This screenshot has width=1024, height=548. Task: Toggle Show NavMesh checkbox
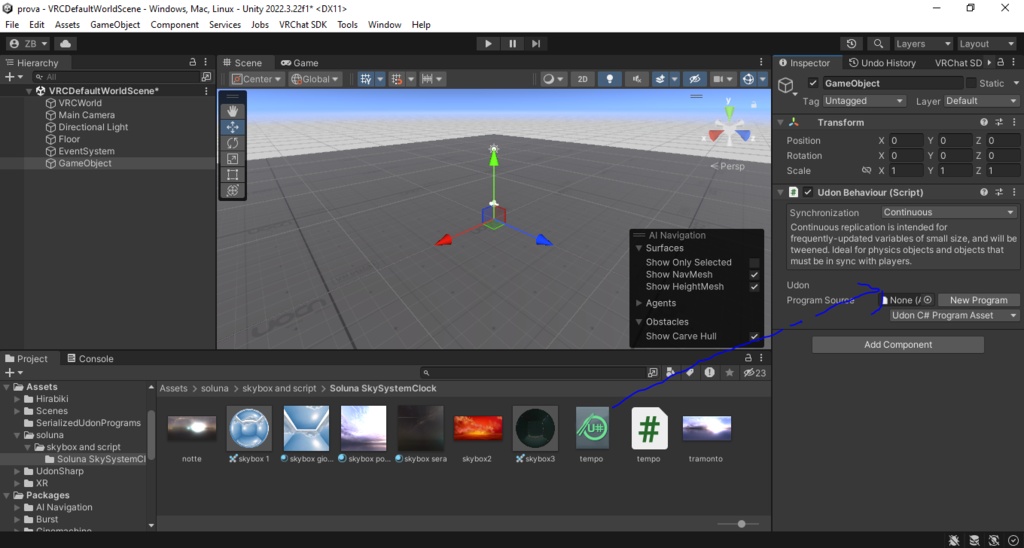(x=754, y=275)
